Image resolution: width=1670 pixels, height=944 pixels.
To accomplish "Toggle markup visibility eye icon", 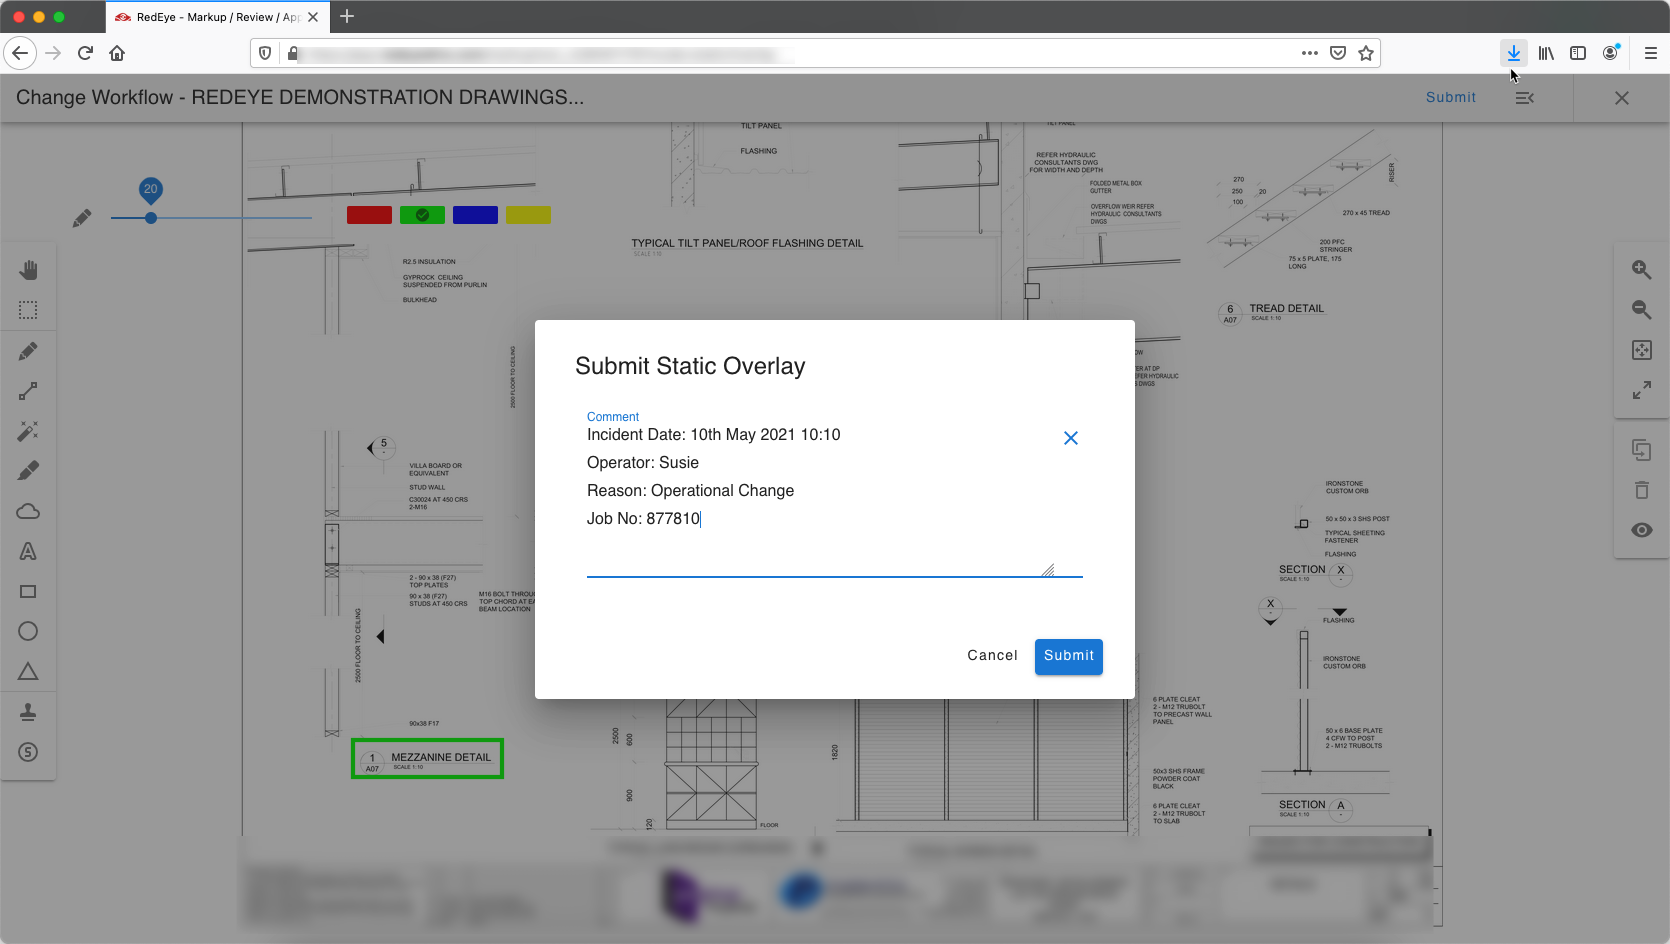I will point(1642,530).
